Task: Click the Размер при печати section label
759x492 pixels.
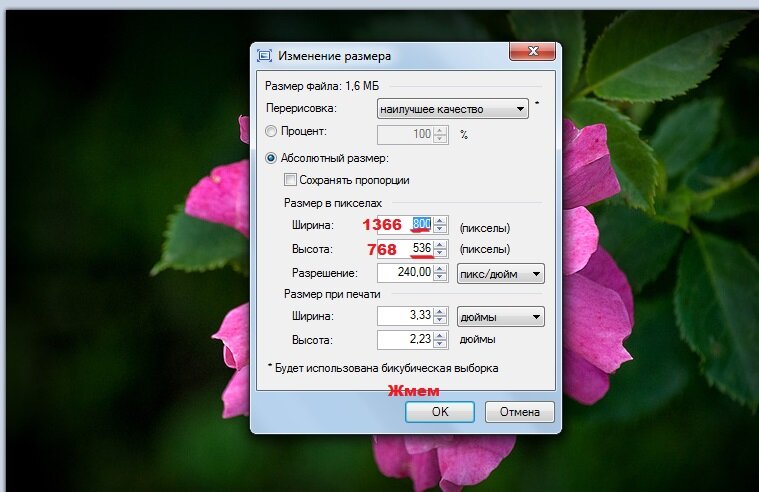Action: click(x=332, y=294)
